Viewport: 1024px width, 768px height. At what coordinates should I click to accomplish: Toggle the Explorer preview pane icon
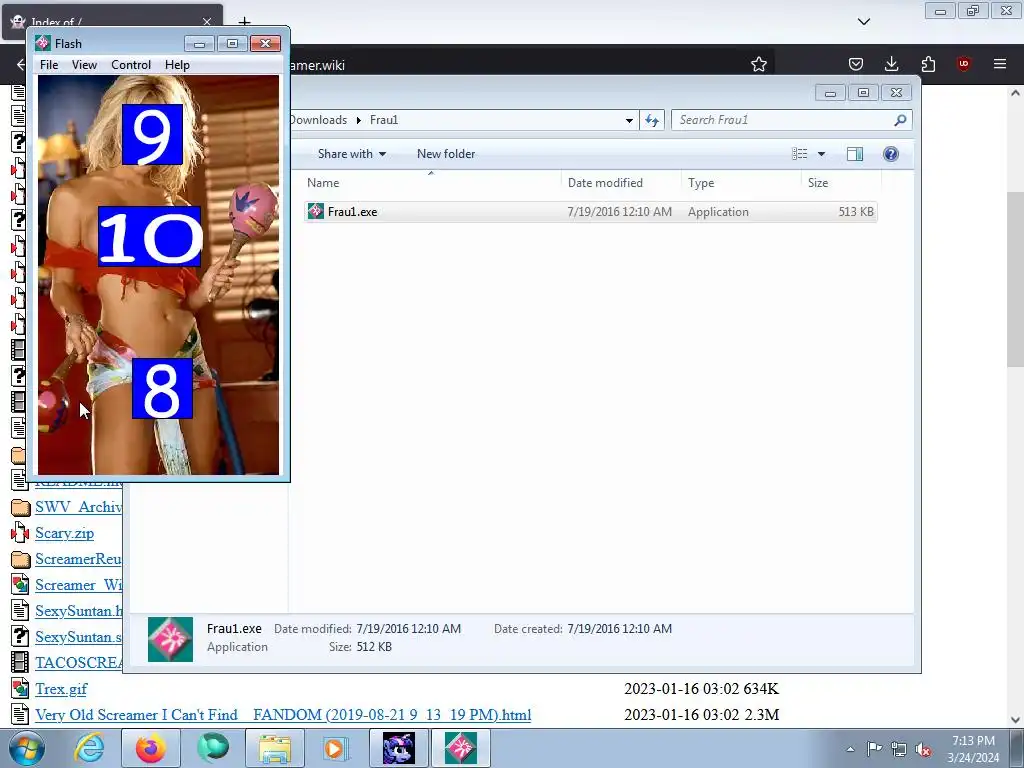tap(855, 154)
